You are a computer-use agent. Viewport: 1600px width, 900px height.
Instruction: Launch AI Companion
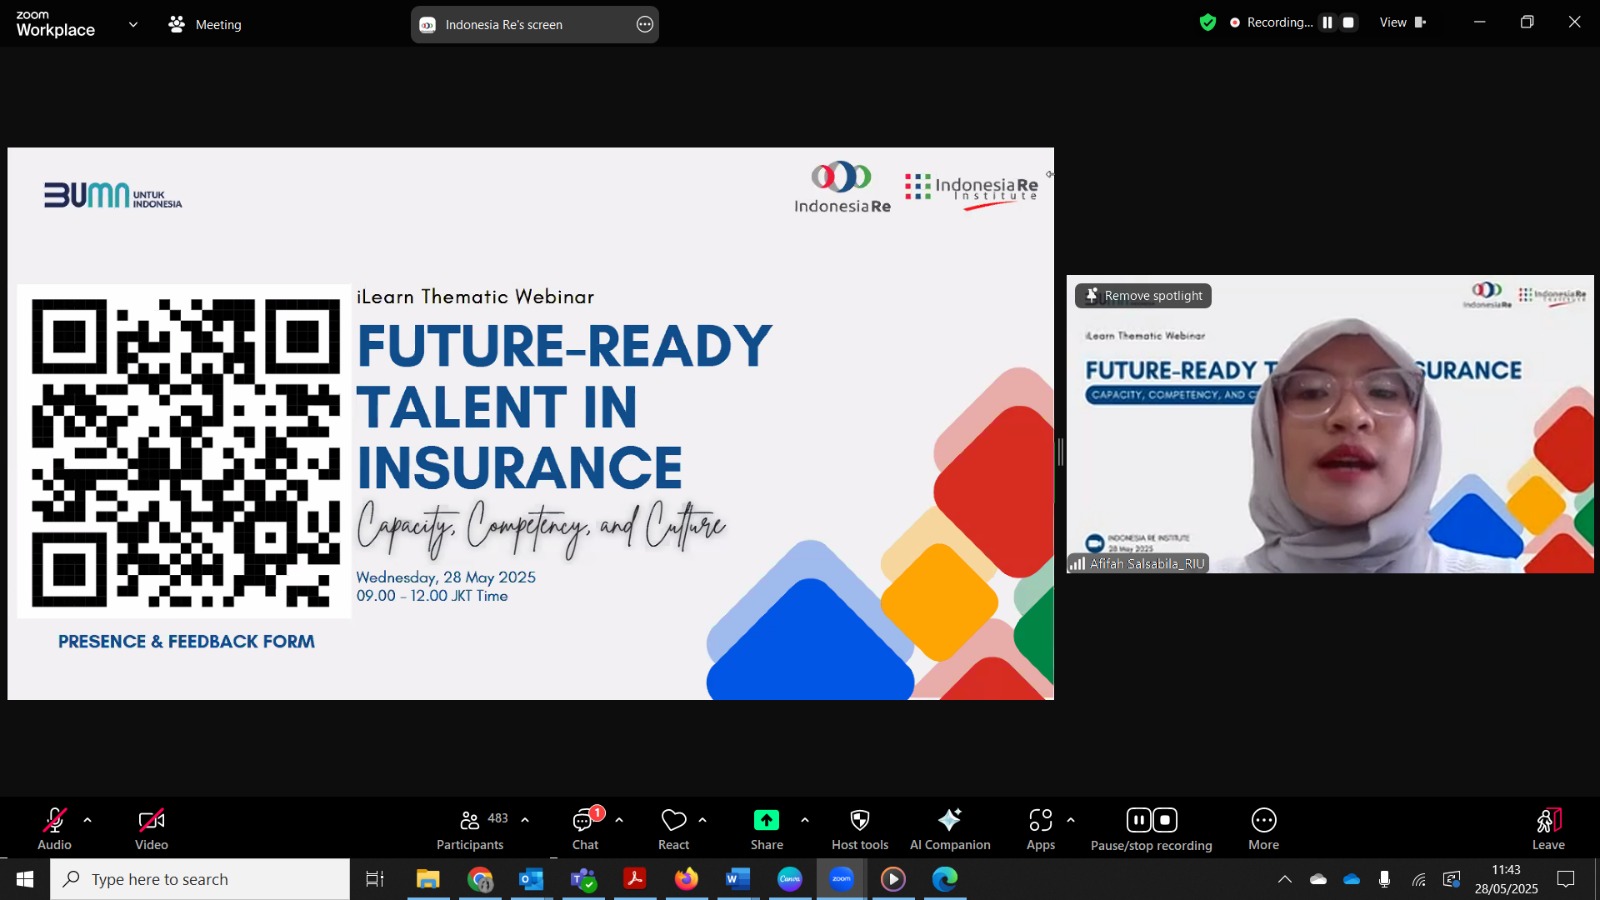[x=949, y=829]
